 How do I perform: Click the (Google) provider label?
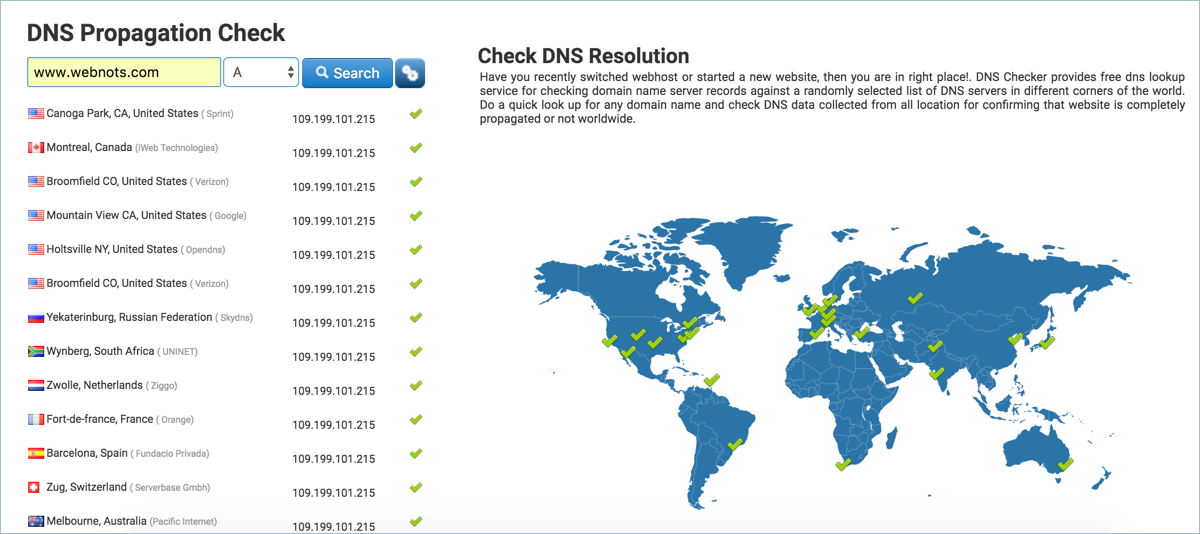click(x=228, y=216)
